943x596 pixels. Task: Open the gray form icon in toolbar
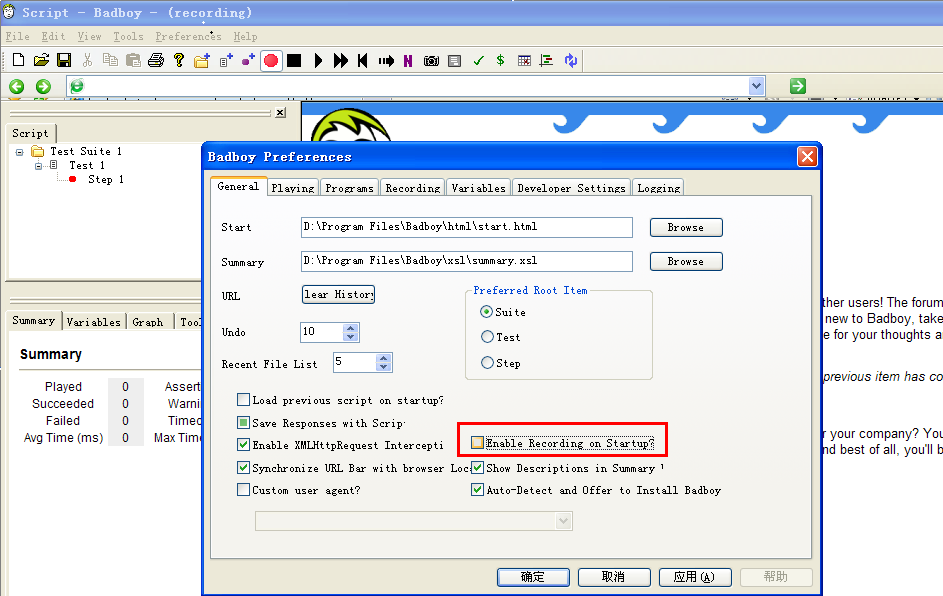pyautogui.click(x=455, y=60)
